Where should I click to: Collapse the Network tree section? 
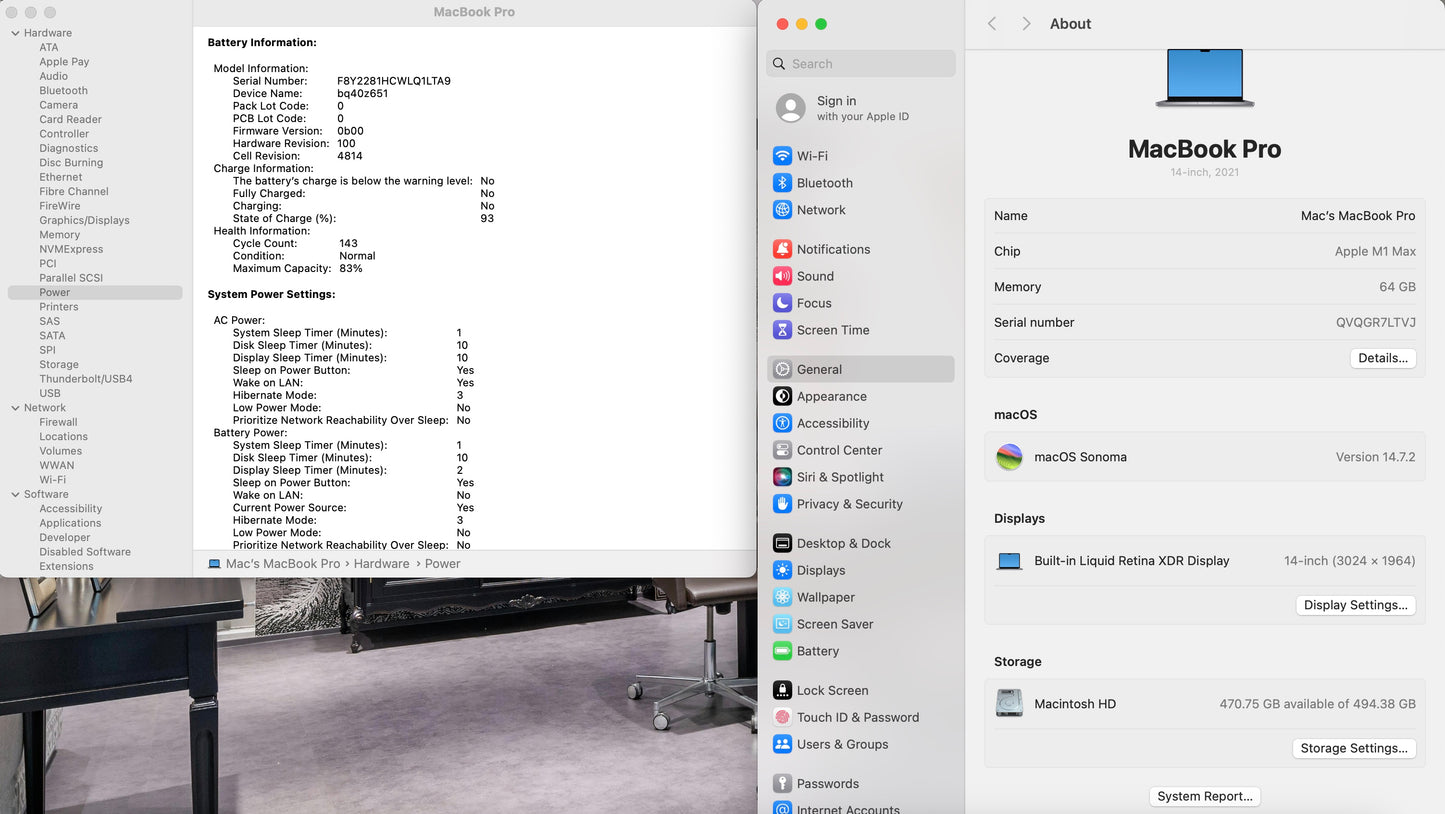point(15,408)
